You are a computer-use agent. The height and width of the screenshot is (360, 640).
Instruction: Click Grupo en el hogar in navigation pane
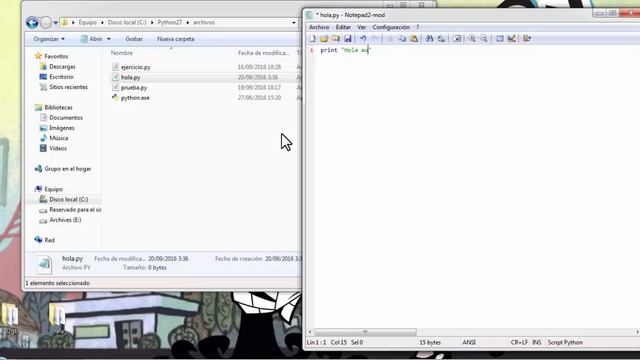68,169
